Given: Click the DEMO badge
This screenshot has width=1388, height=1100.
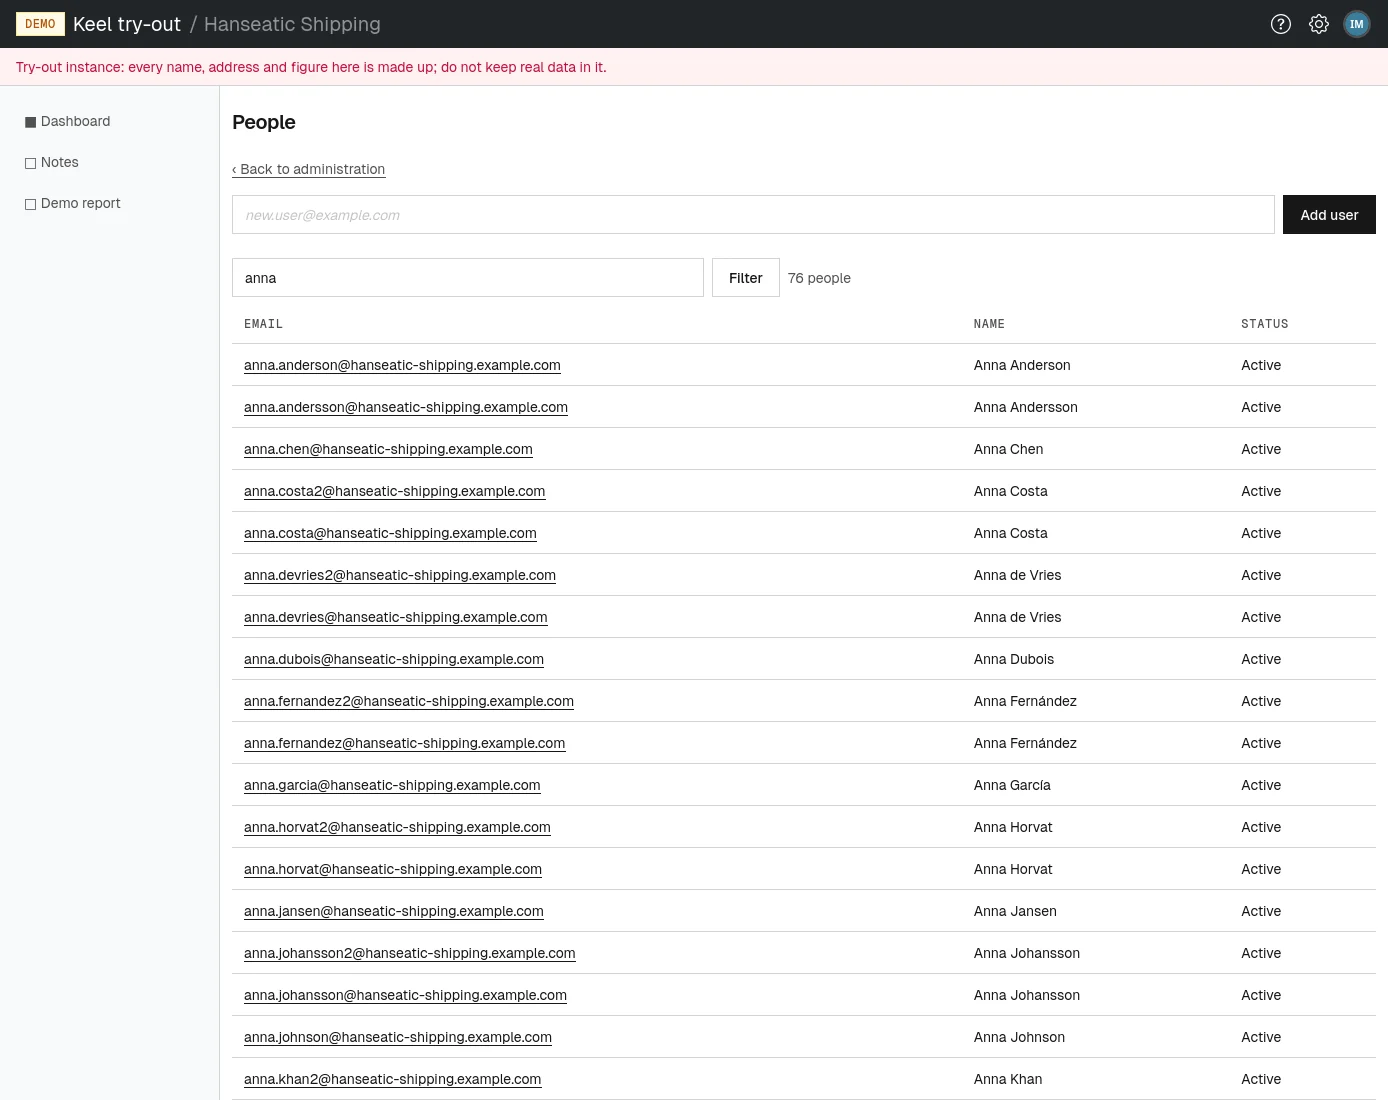Looking at the screenshot, I should (40, 24).
